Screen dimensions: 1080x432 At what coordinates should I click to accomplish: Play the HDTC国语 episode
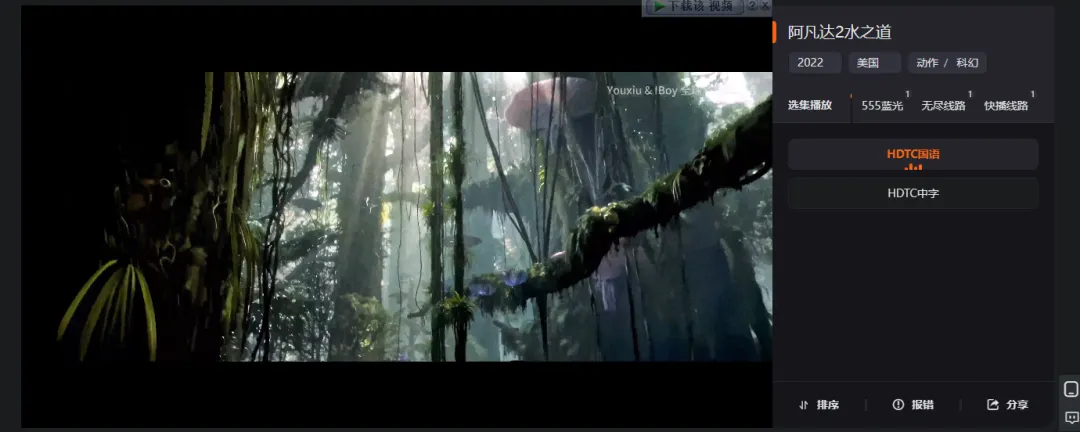[913, 154]
